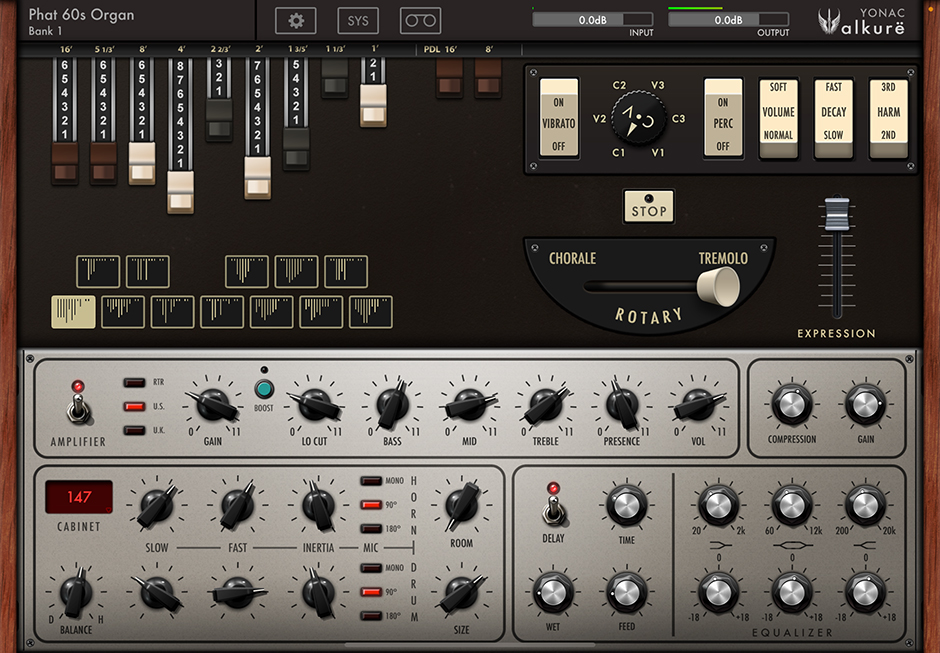Select the horn MONO mic option
This screenshot has width=940, height=653.
tap(372, 481)
